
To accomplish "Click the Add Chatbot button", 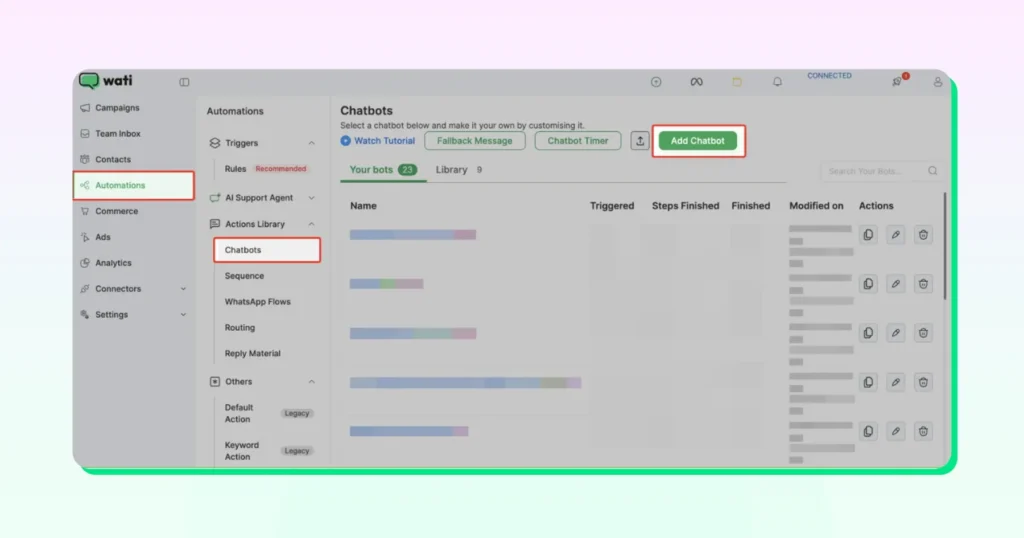I will coord(697,141).
